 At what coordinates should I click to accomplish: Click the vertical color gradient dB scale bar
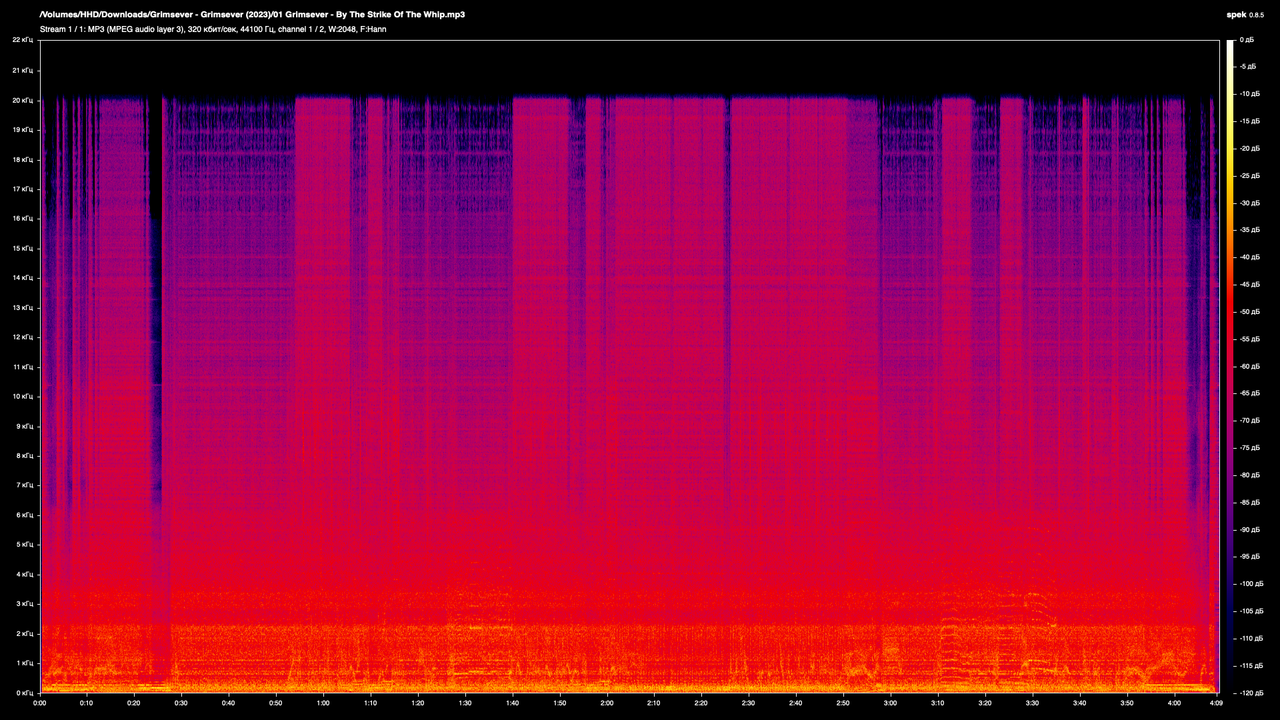coord(1231,366)
